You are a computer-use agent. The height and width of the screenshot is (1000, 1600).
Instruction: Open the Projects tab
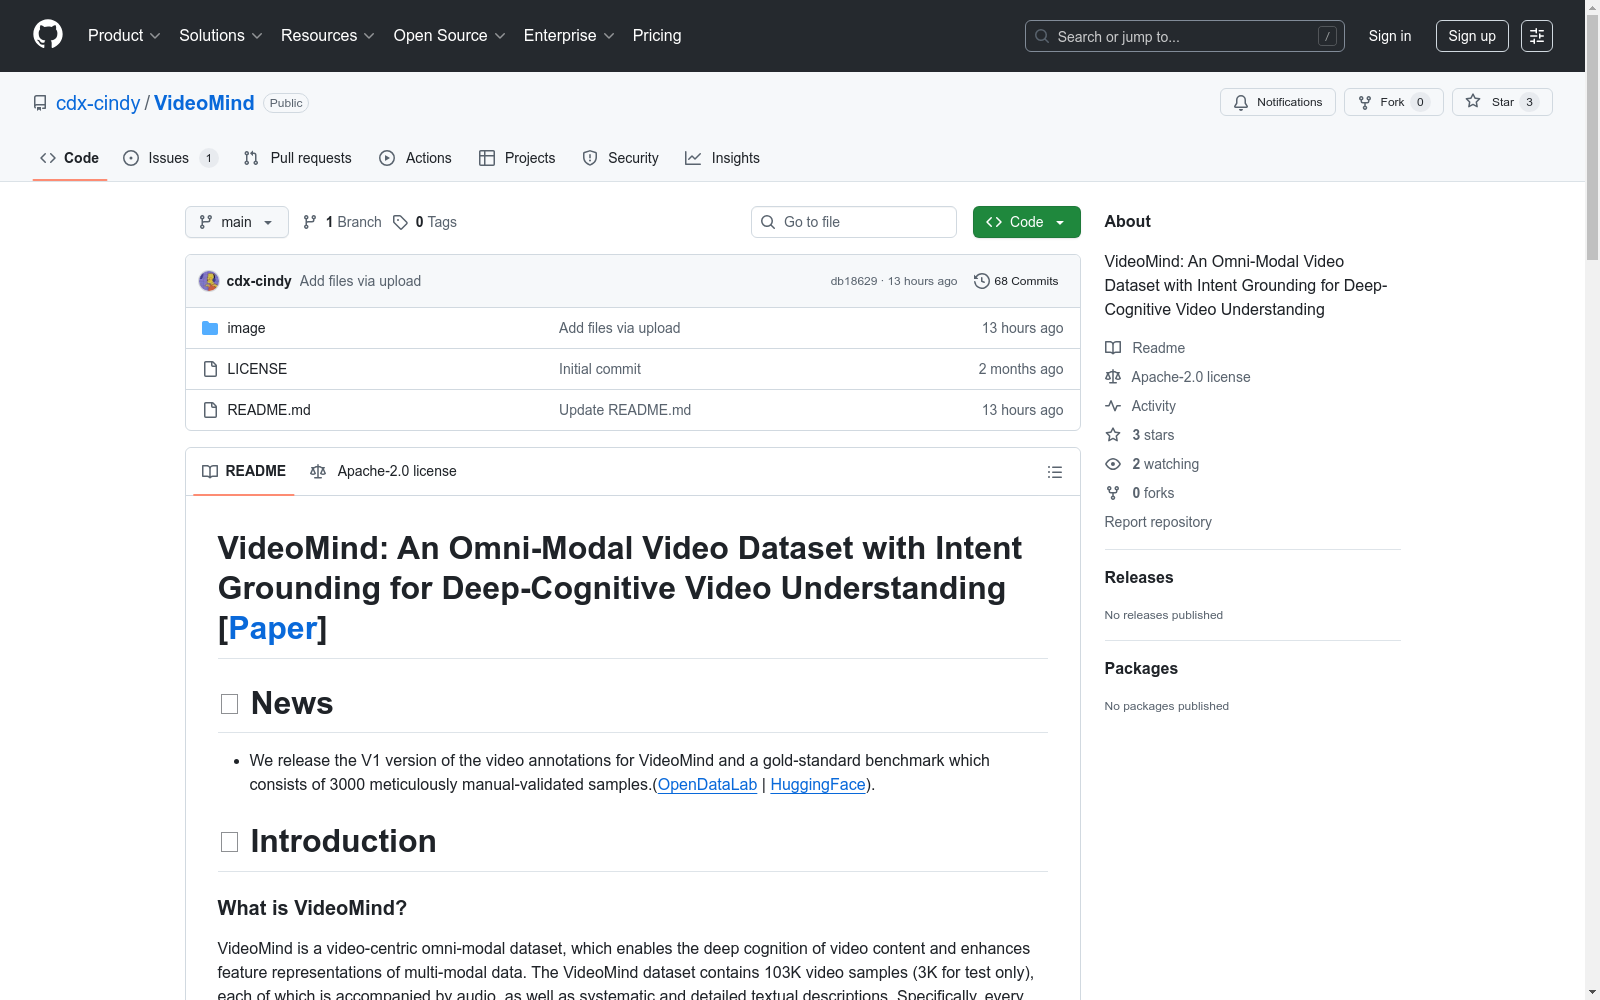point(517,158)
